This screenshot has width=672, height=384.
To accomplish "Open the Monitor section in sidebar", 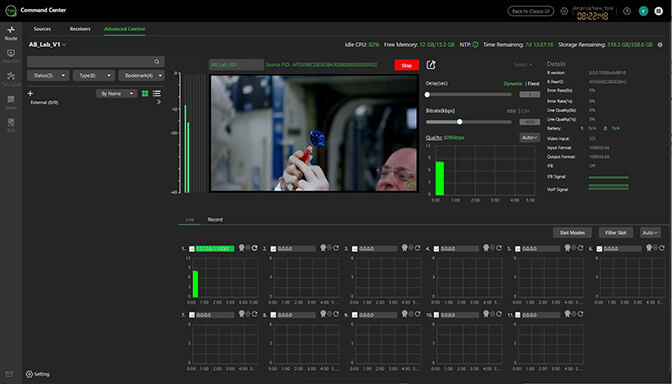I will (11, 56).
